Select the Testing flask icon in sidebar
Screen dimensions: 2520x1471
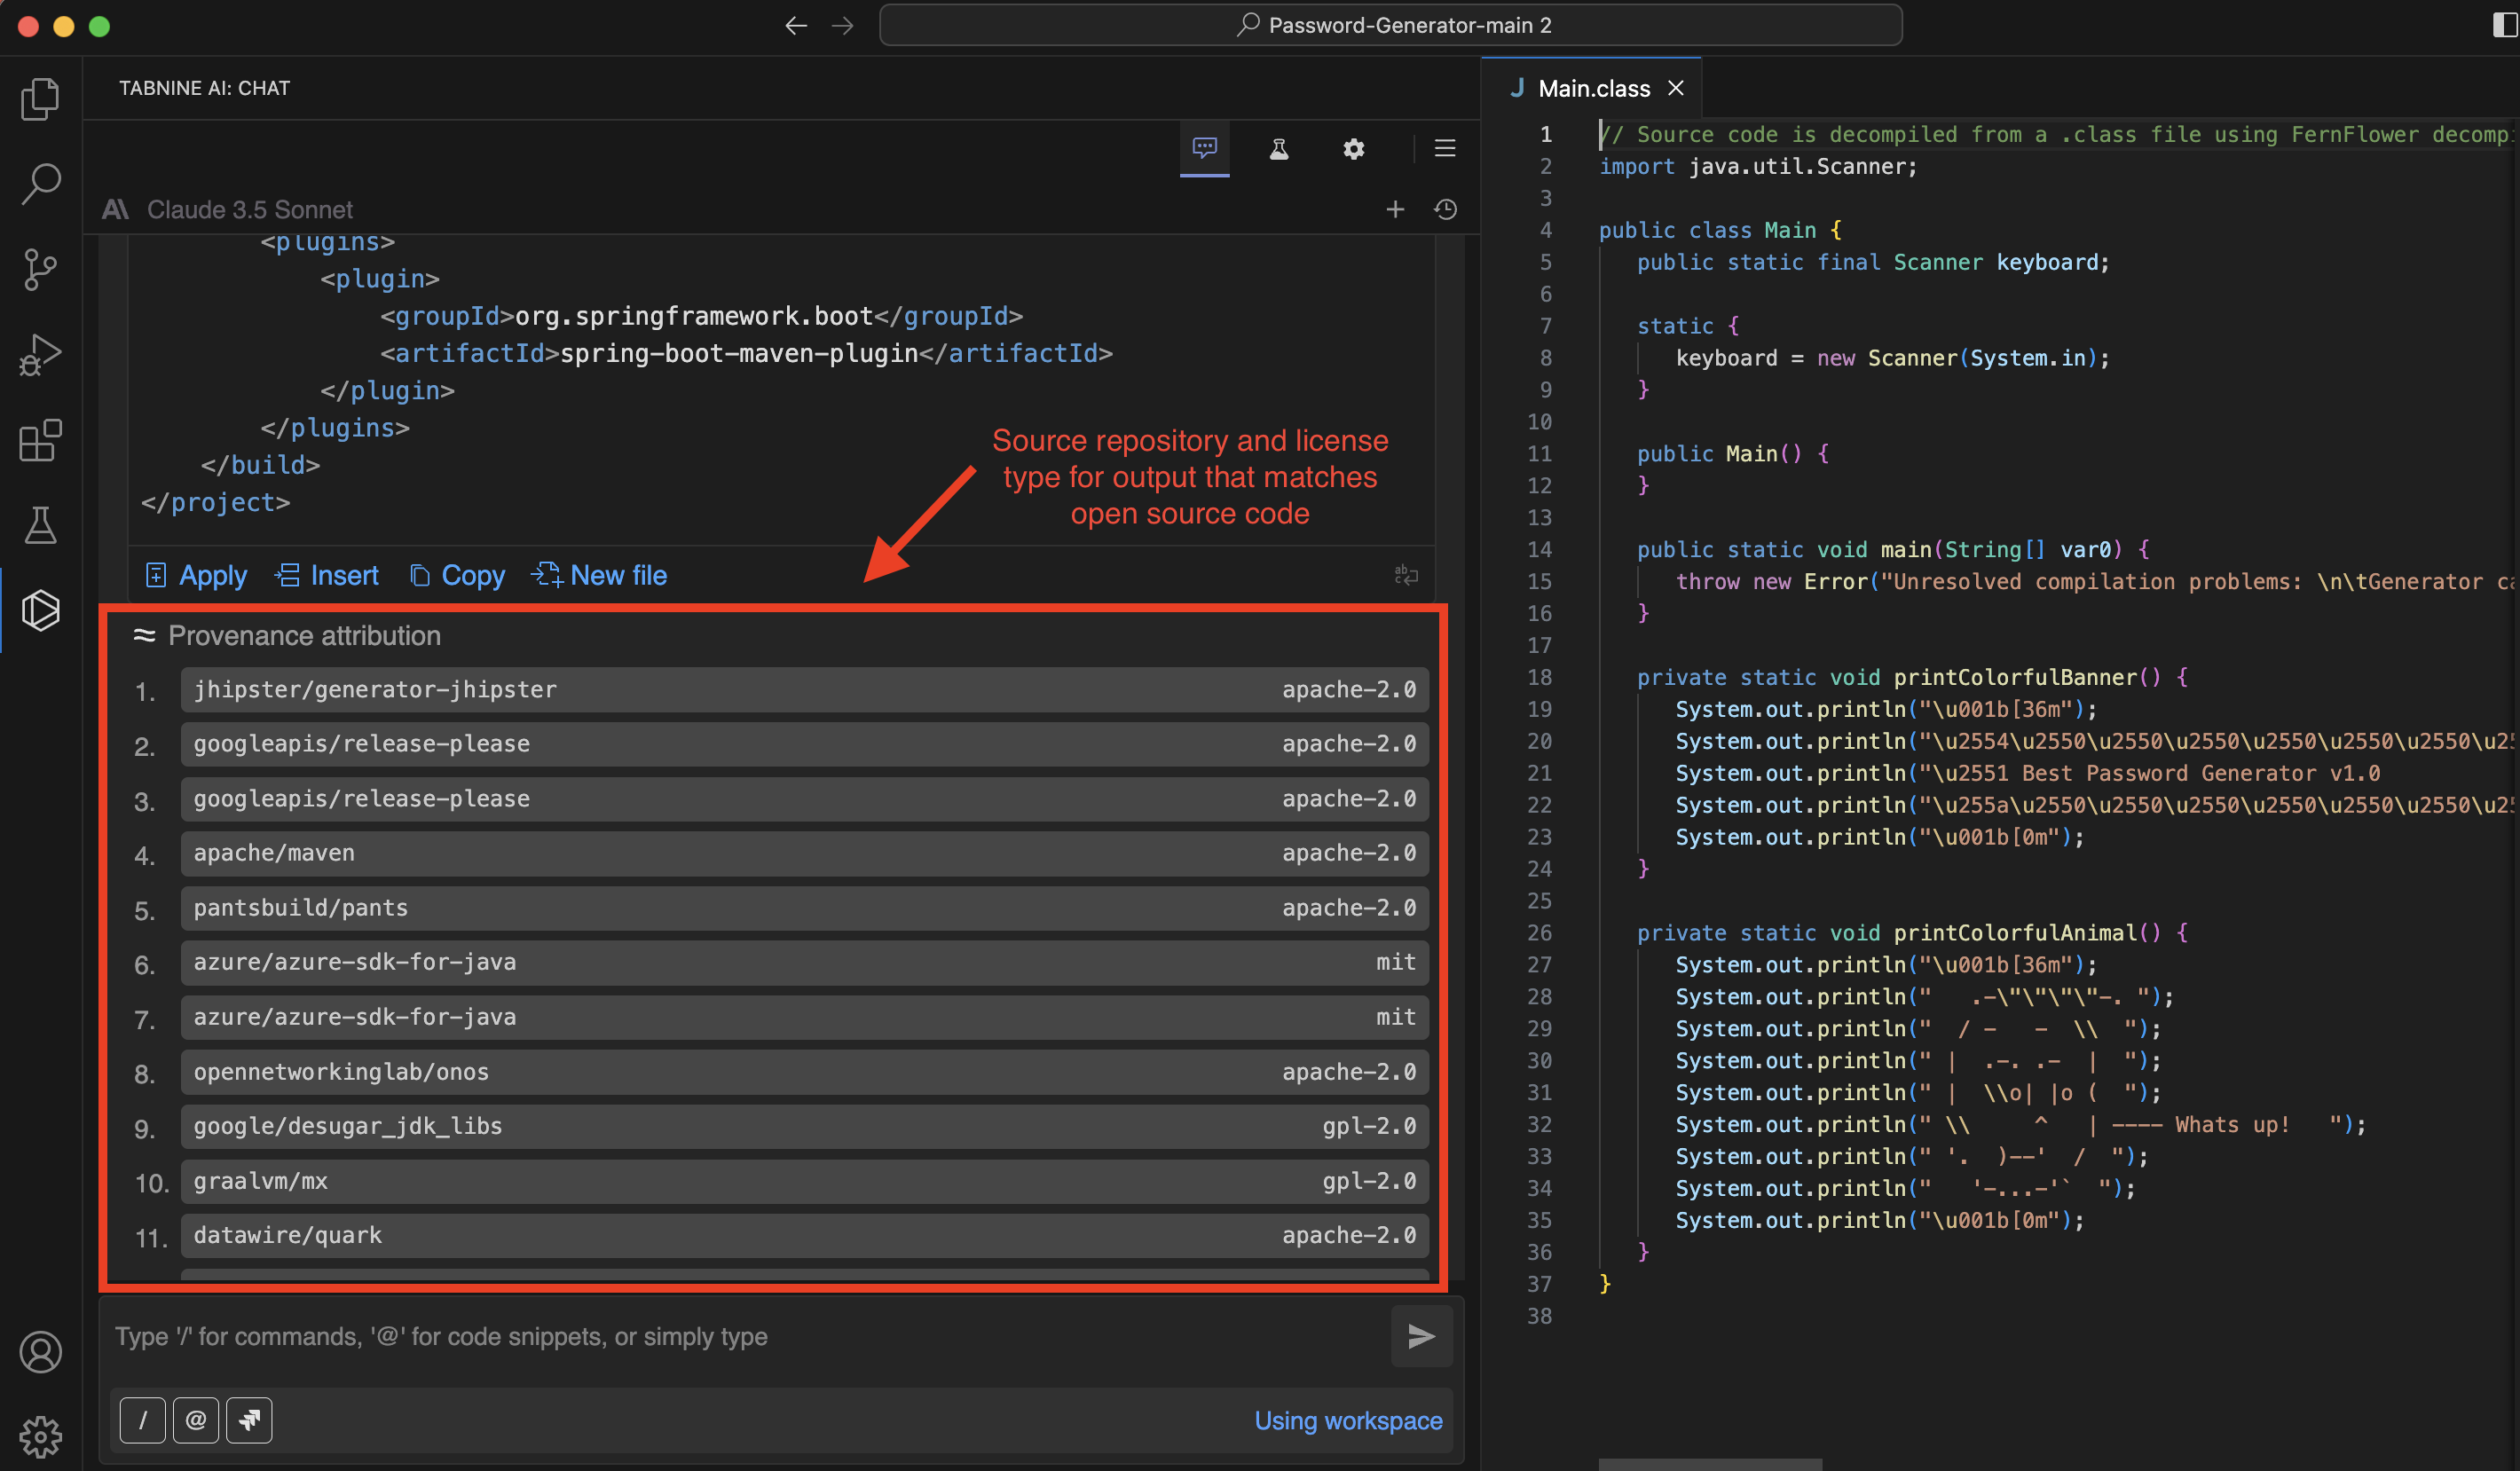[x=40, y=525]
